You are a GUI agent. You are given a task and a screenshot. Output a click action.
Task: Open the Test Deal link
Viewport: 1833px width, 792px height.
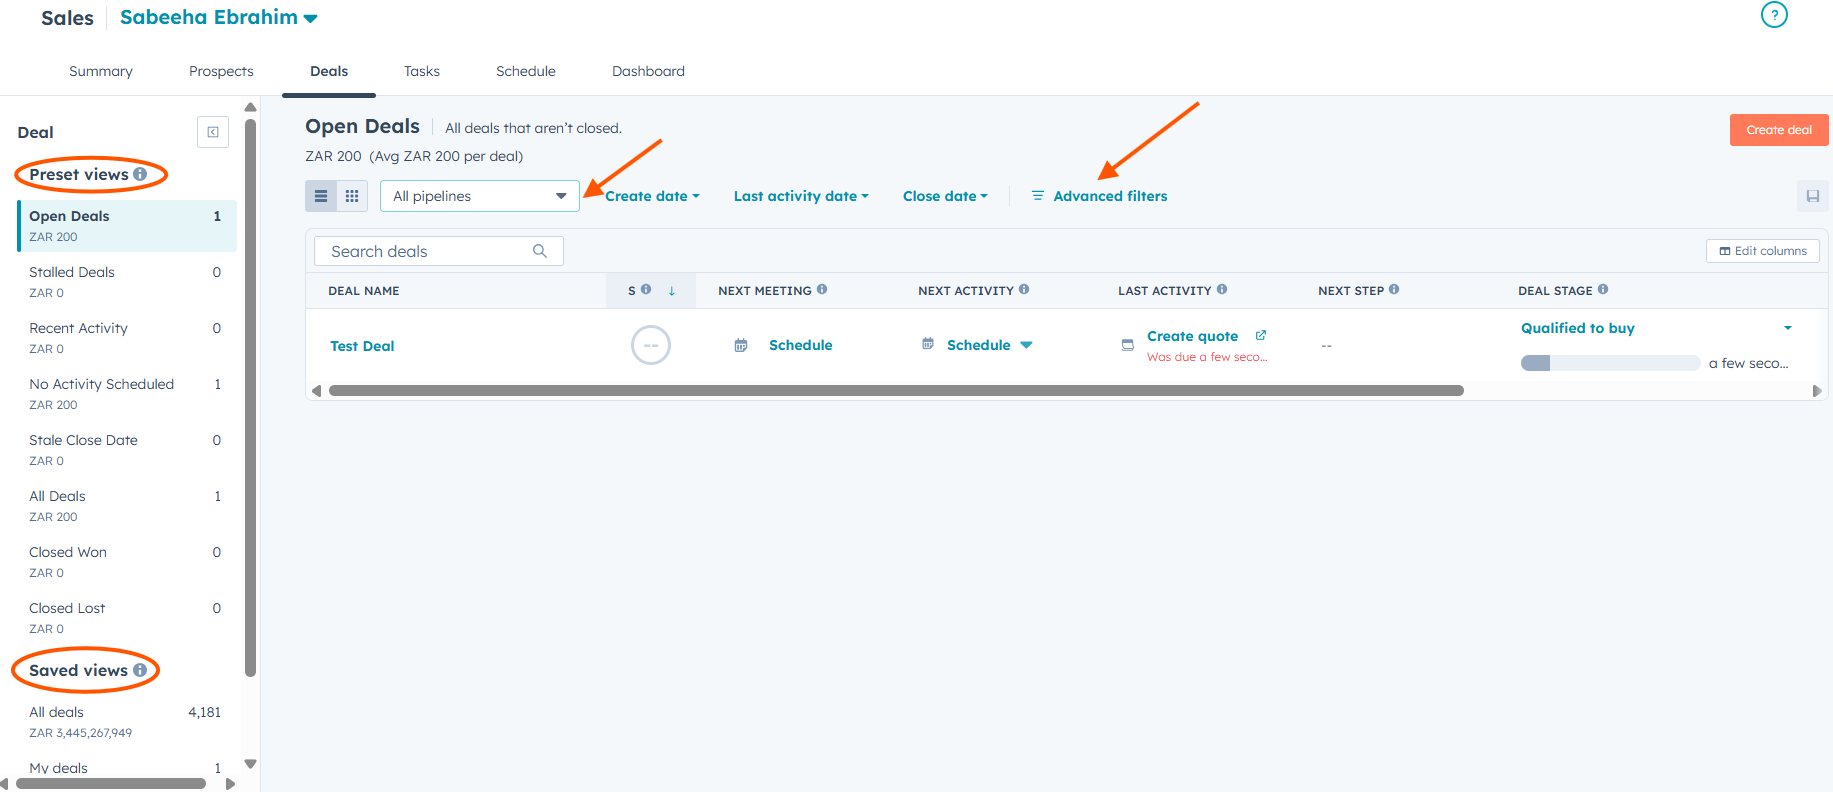pos(362,346)
